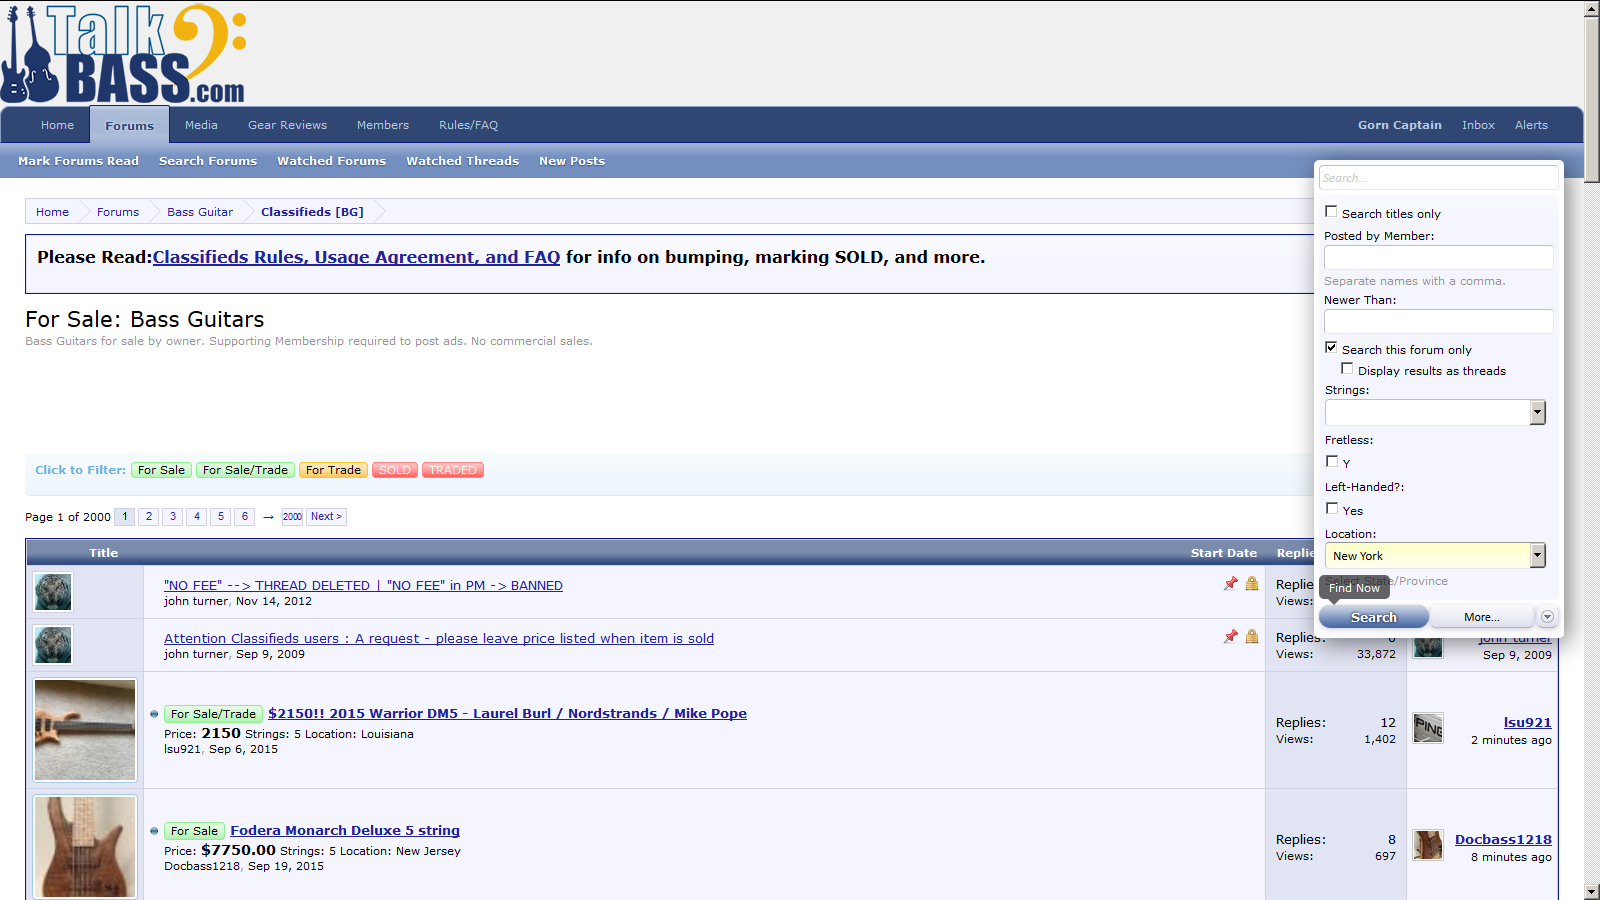Open "Watched Threads"

point(462,161)
